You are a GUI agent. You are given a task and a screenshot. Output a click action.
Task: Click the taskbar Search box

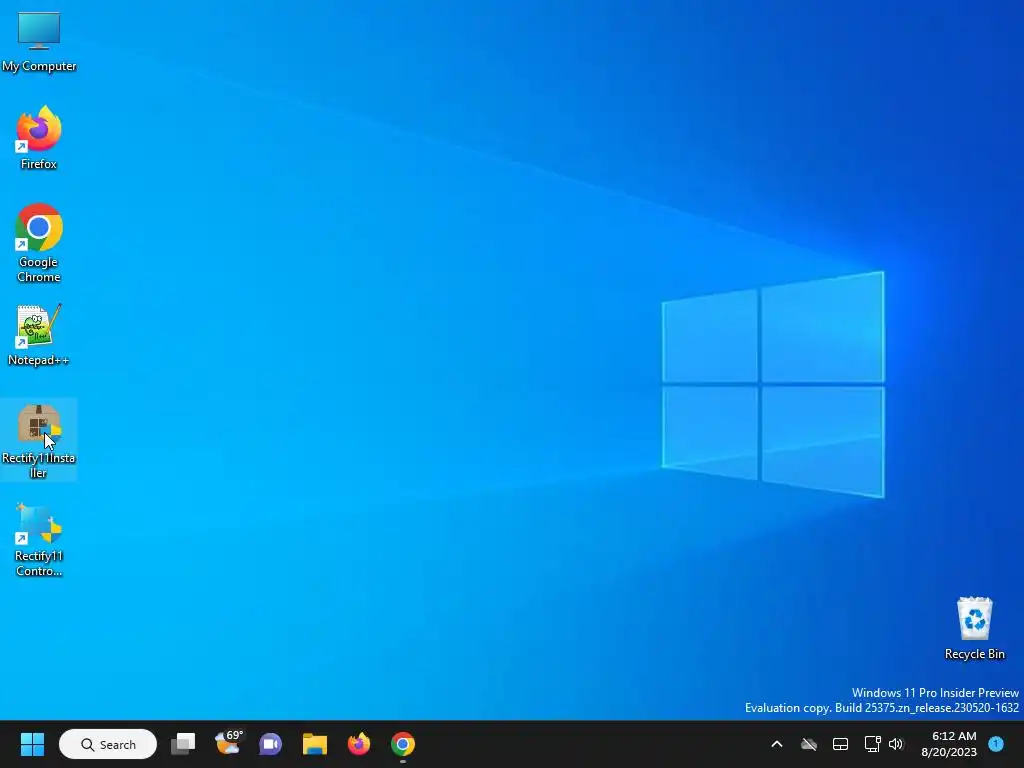coord(108,744)
